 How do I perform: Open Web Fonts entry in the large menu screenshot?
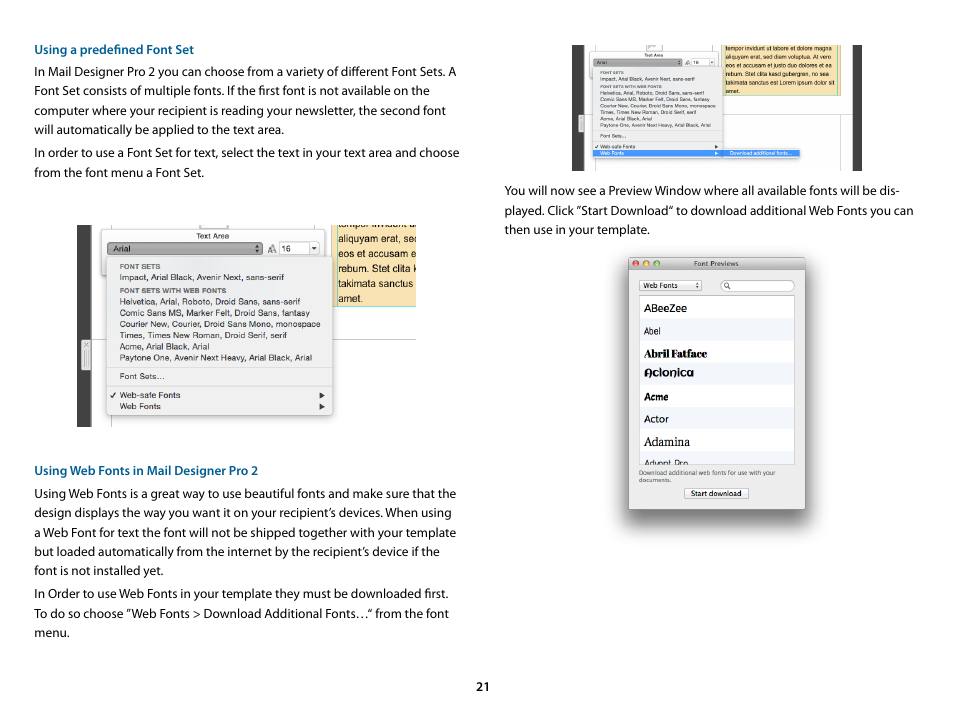click(x=140, y=406)
